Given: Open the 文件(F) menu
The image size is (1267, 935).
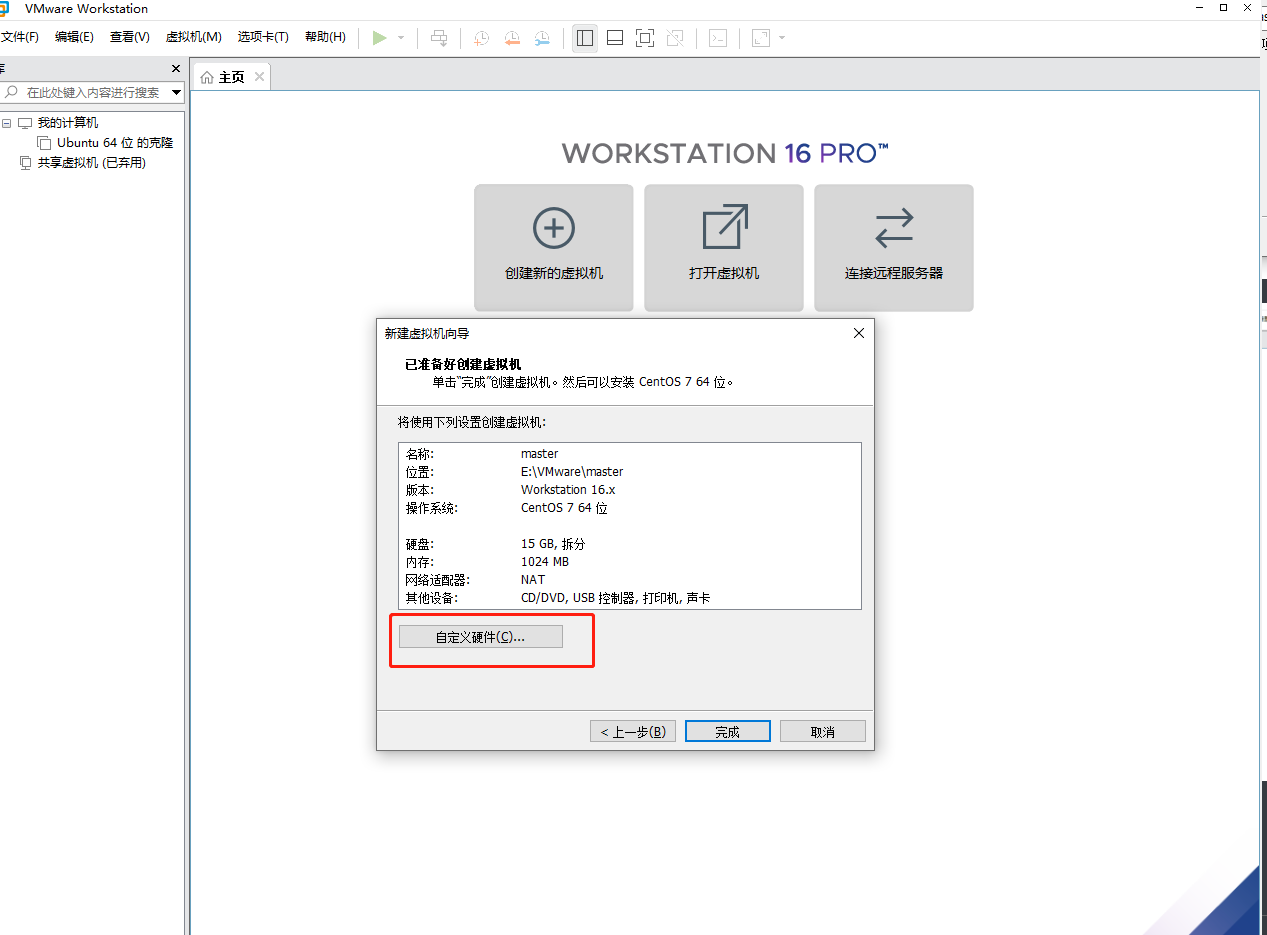Looking at the screenshot, I should (x=18, y=37).
